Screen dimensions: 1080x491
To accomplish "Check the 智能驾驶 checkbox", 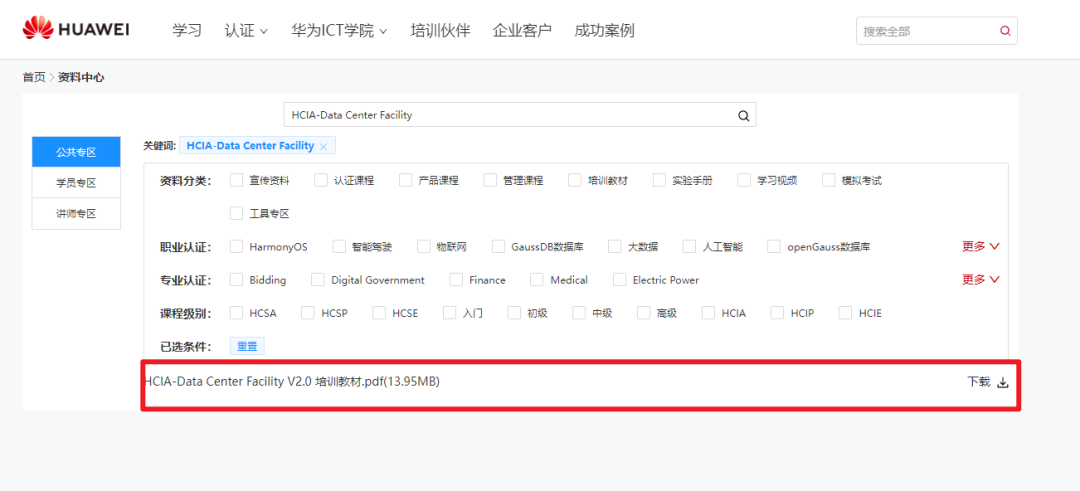I will pyautogui.click(x=339, y=247).
